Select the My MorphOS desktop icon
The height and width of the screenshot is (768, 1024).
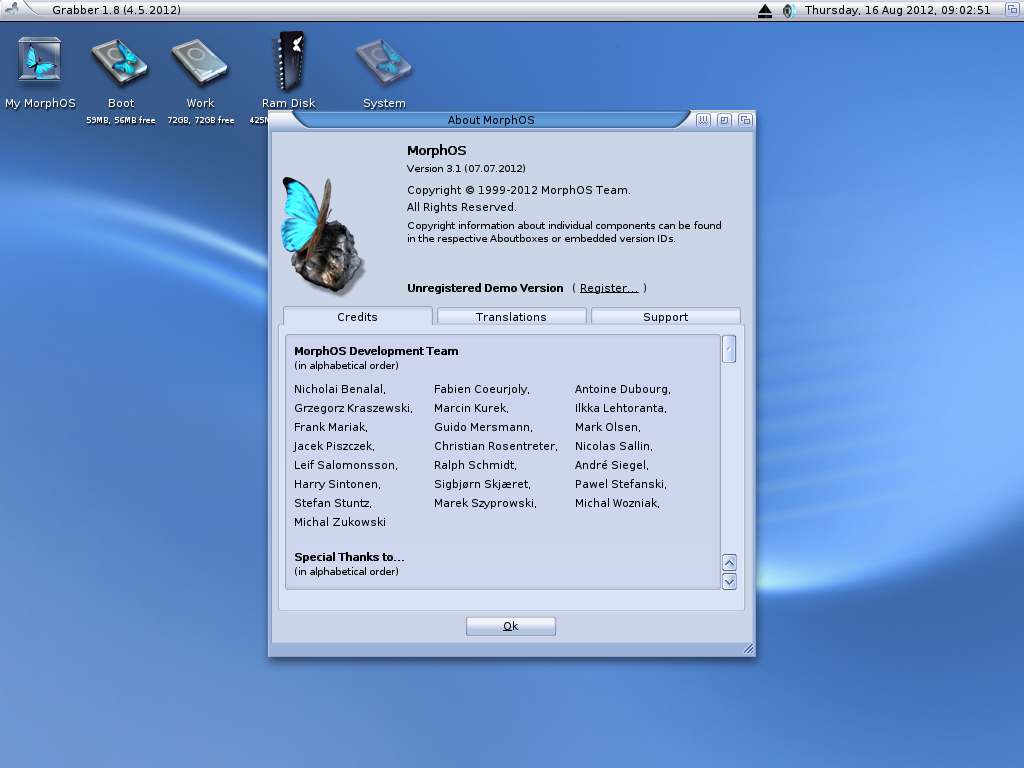(40, 60)
